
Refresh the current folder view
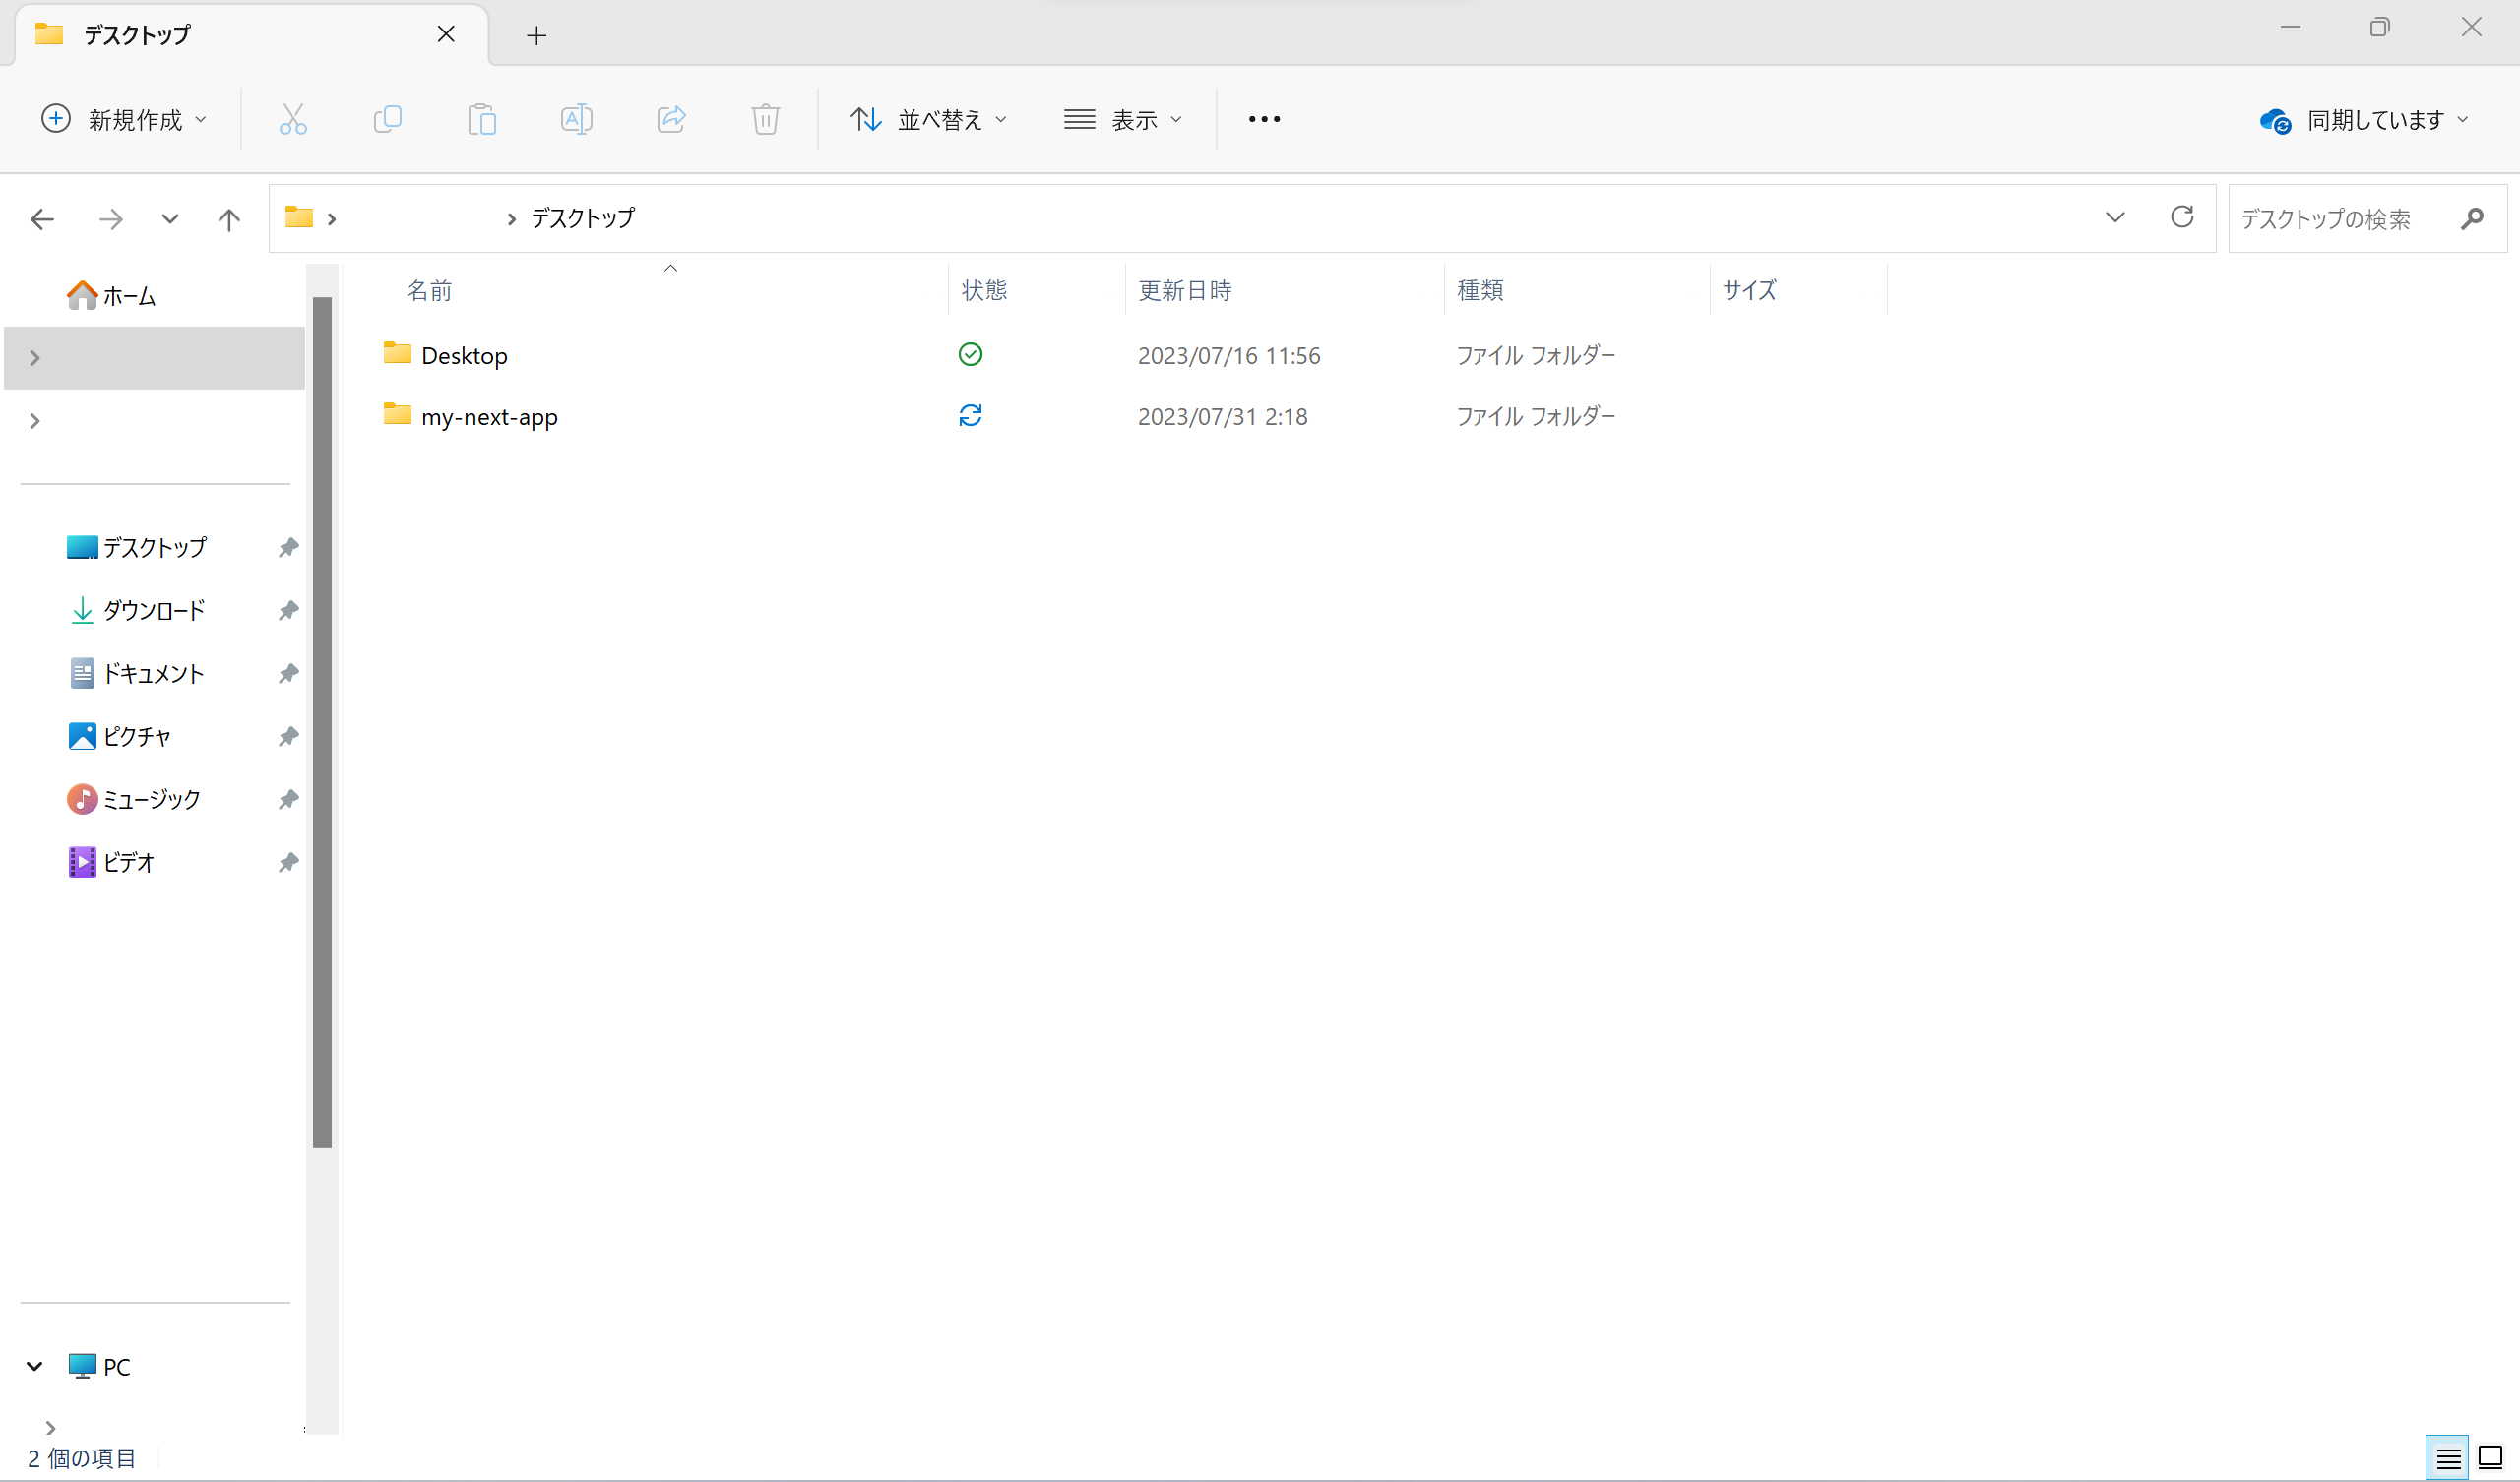2182,217
